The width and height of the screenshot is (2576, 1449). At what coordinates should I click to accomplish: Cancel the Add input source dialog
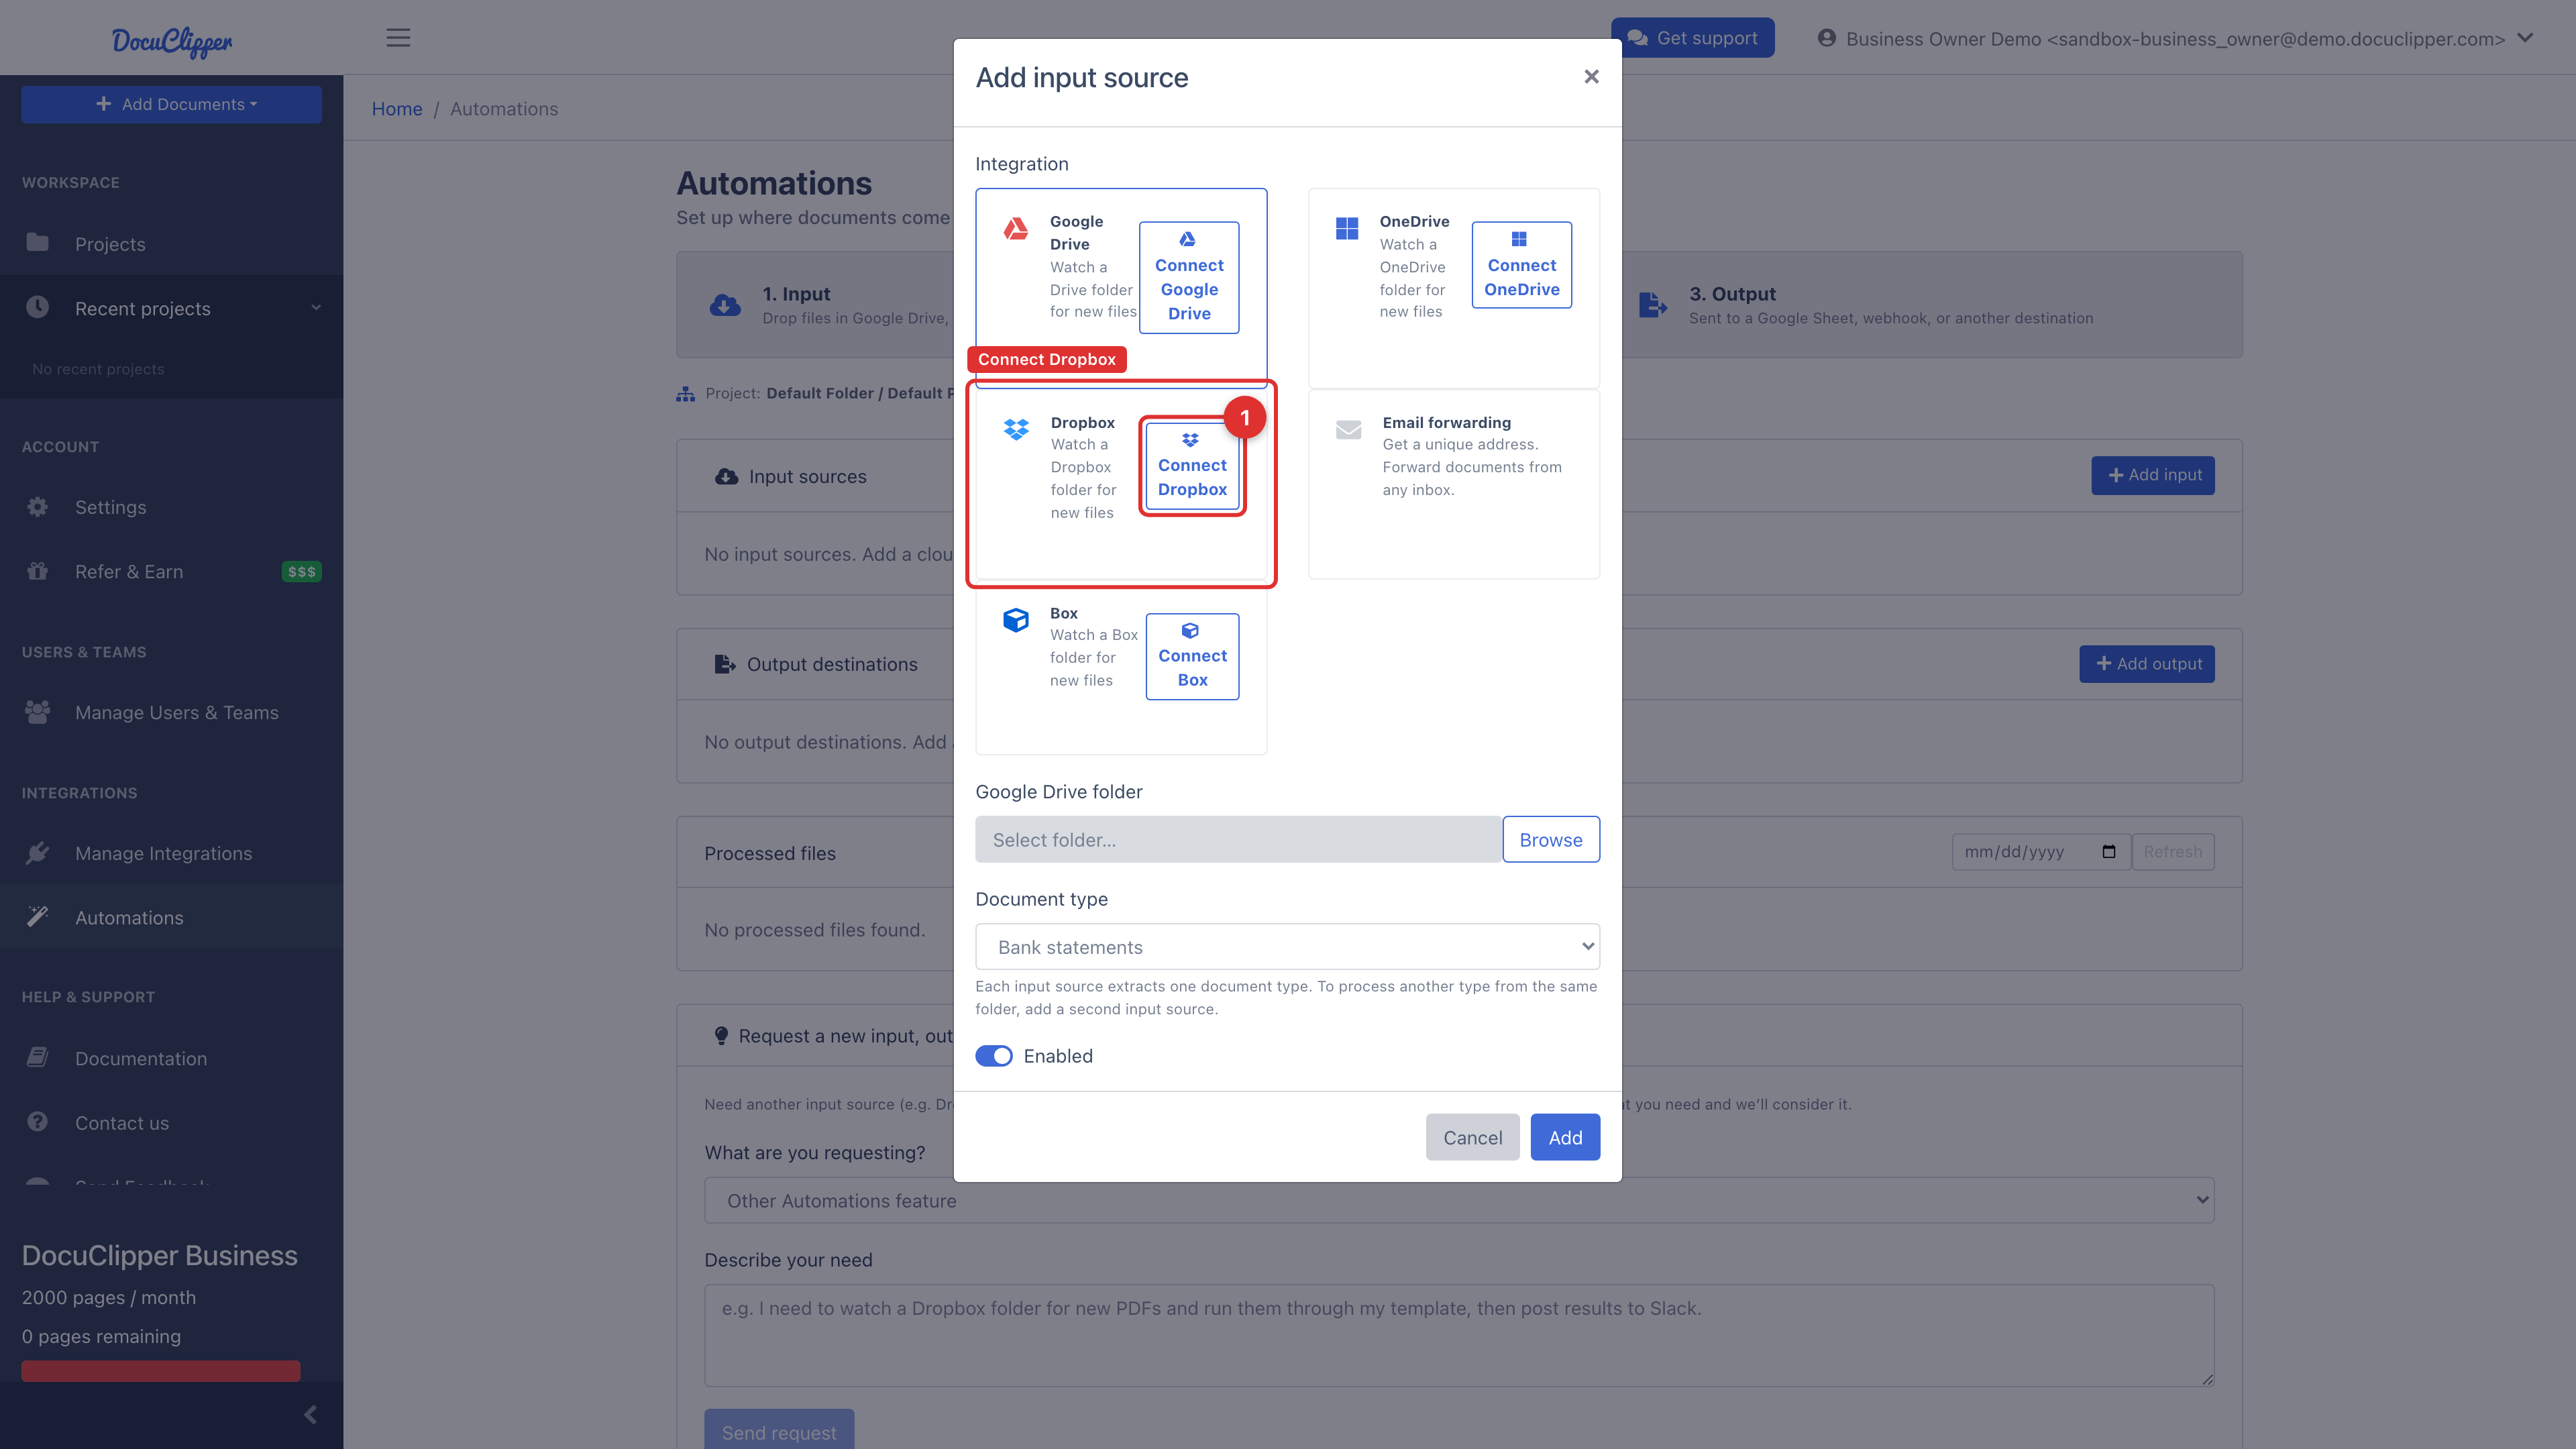1472,1137
